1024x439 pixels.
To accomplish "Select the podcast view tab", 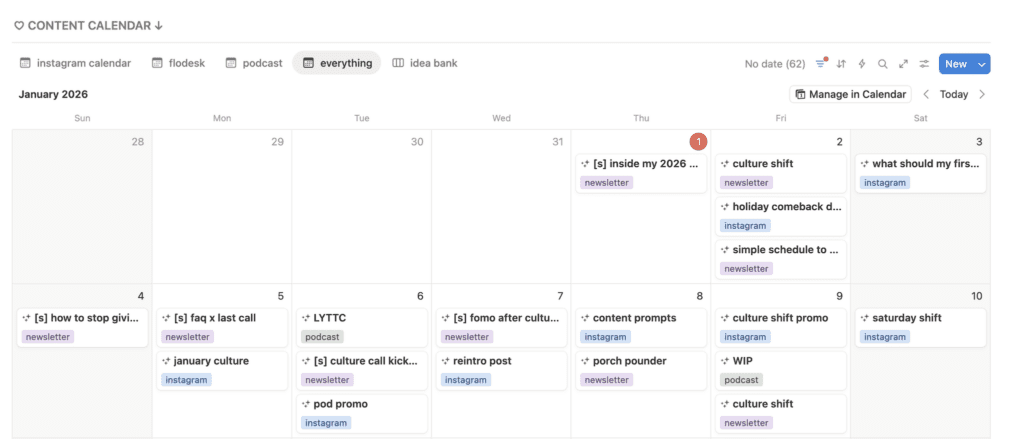I will 254,63.
